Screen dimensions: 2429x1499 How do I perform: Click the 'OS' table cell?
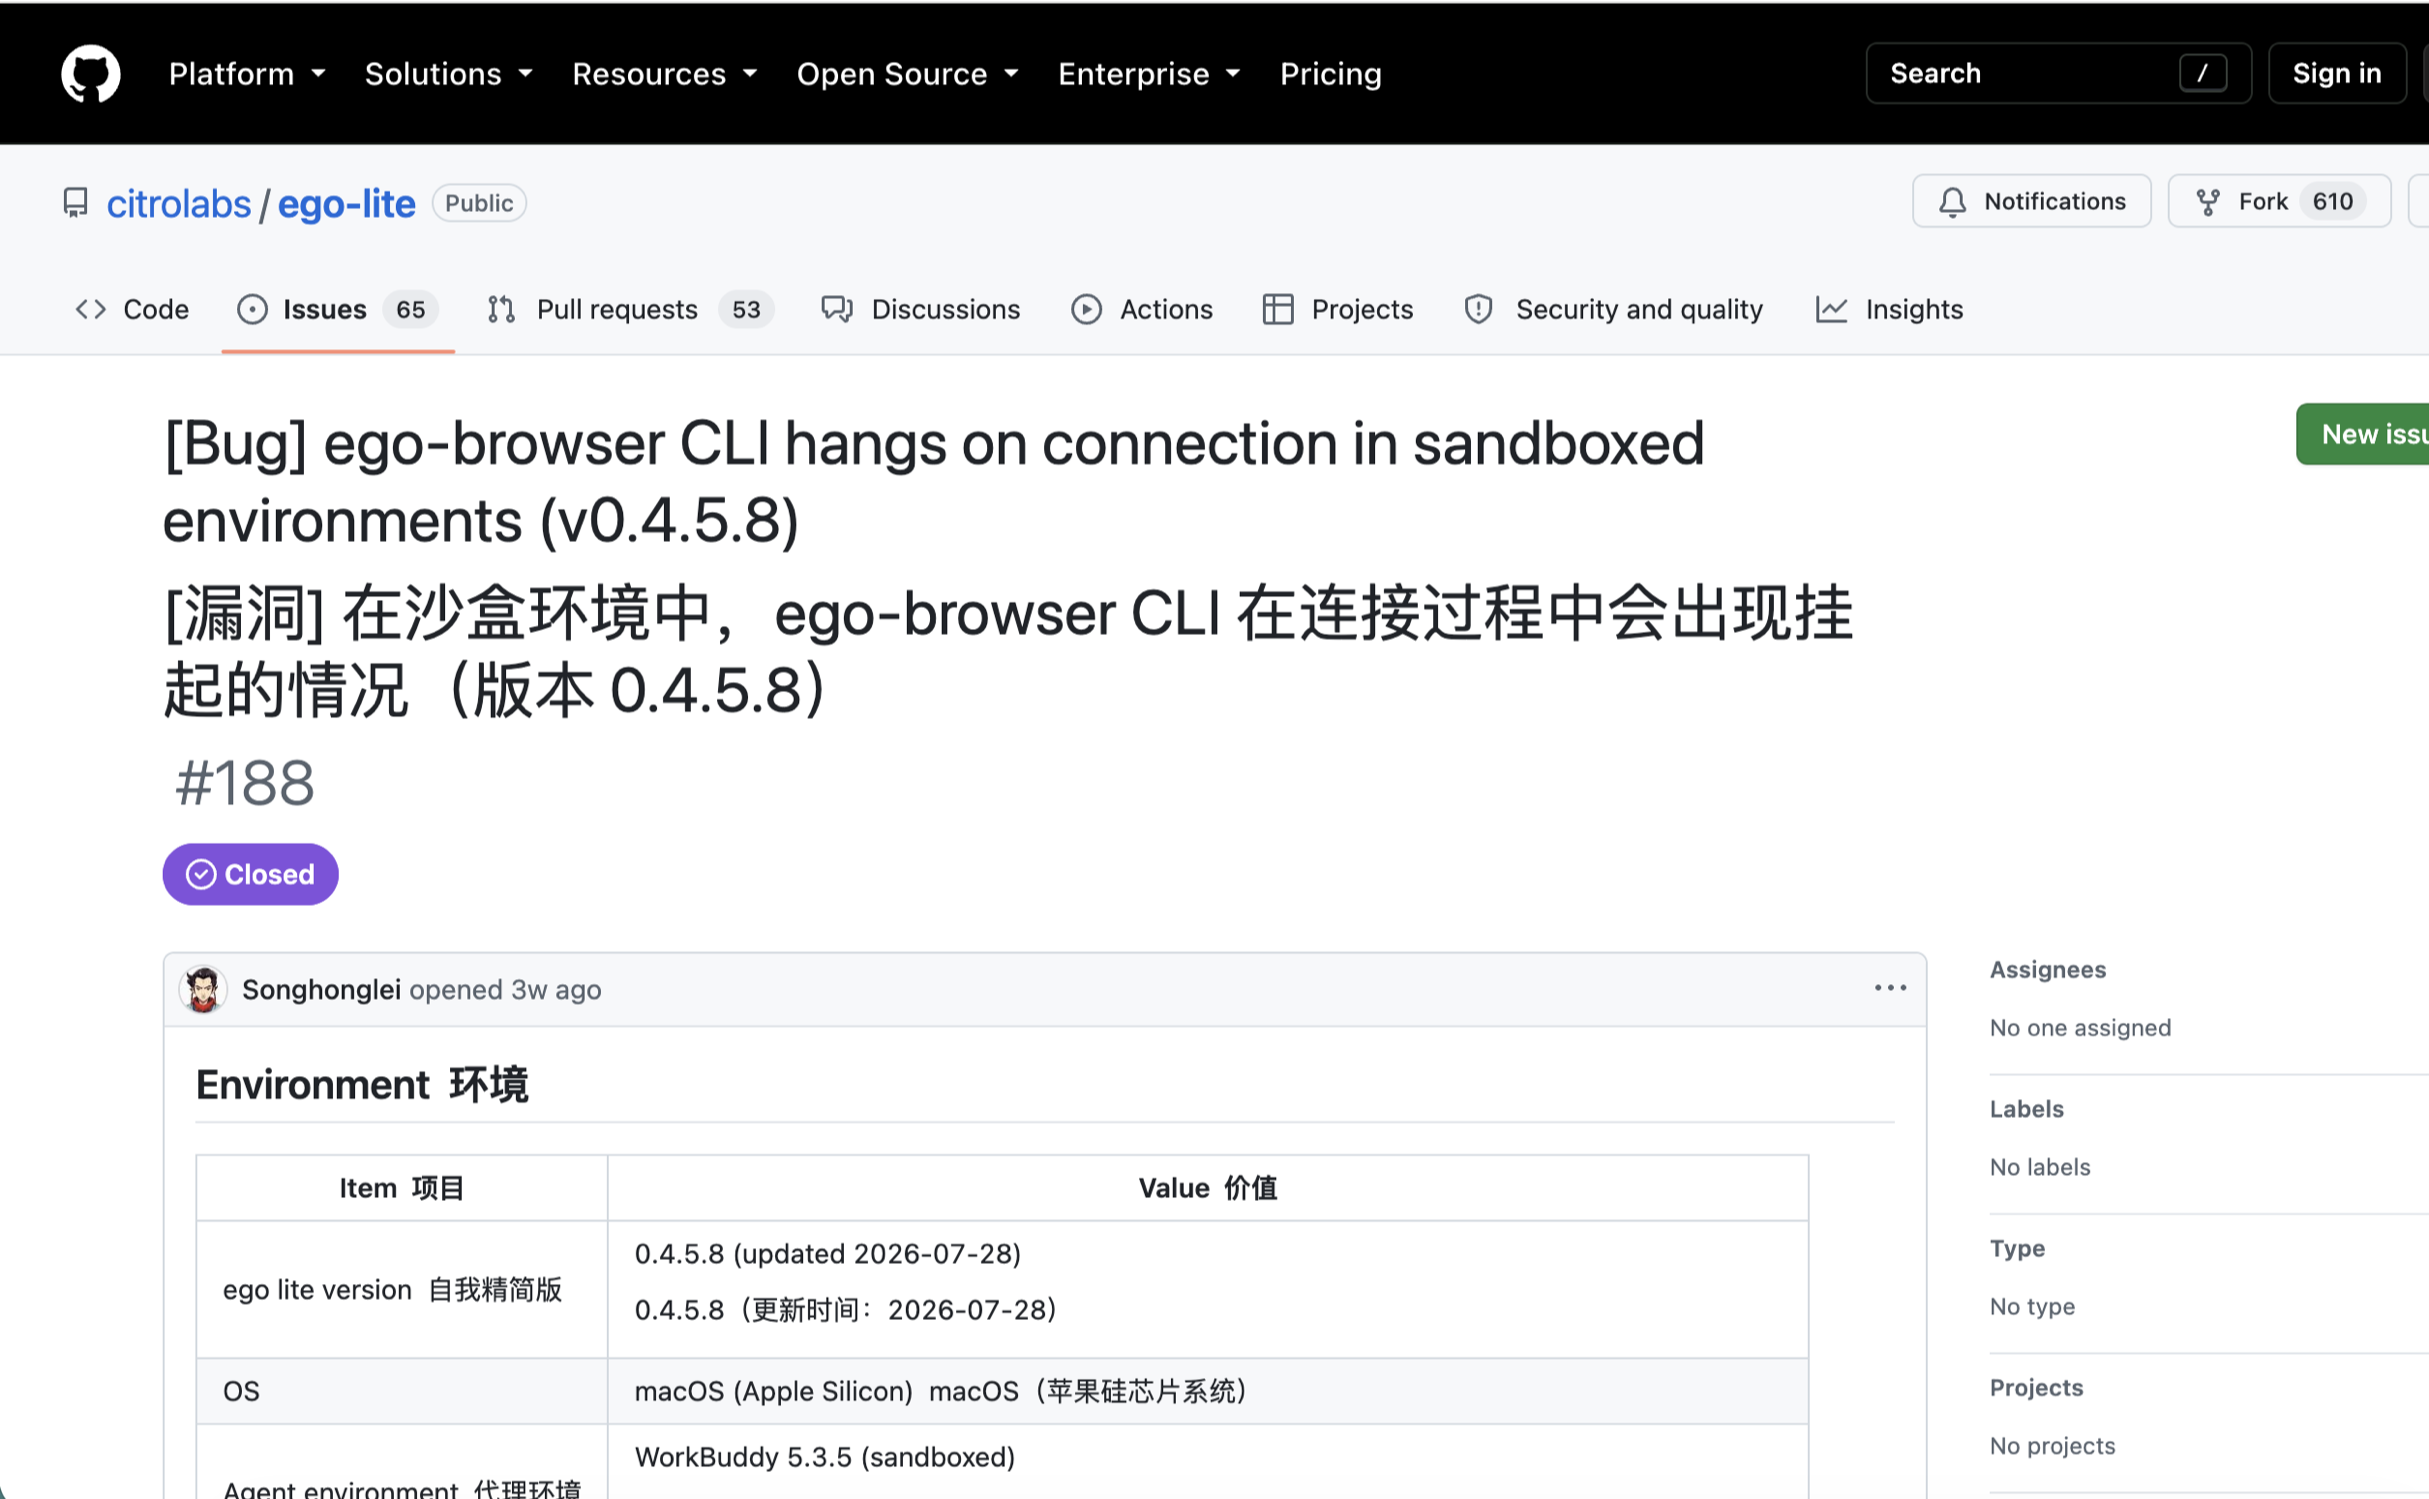coord(402,1391)
